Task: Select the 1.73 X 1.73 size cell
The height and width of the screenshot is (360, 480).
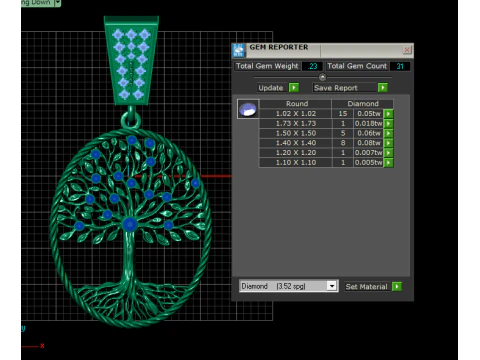Action: point(296,123)
